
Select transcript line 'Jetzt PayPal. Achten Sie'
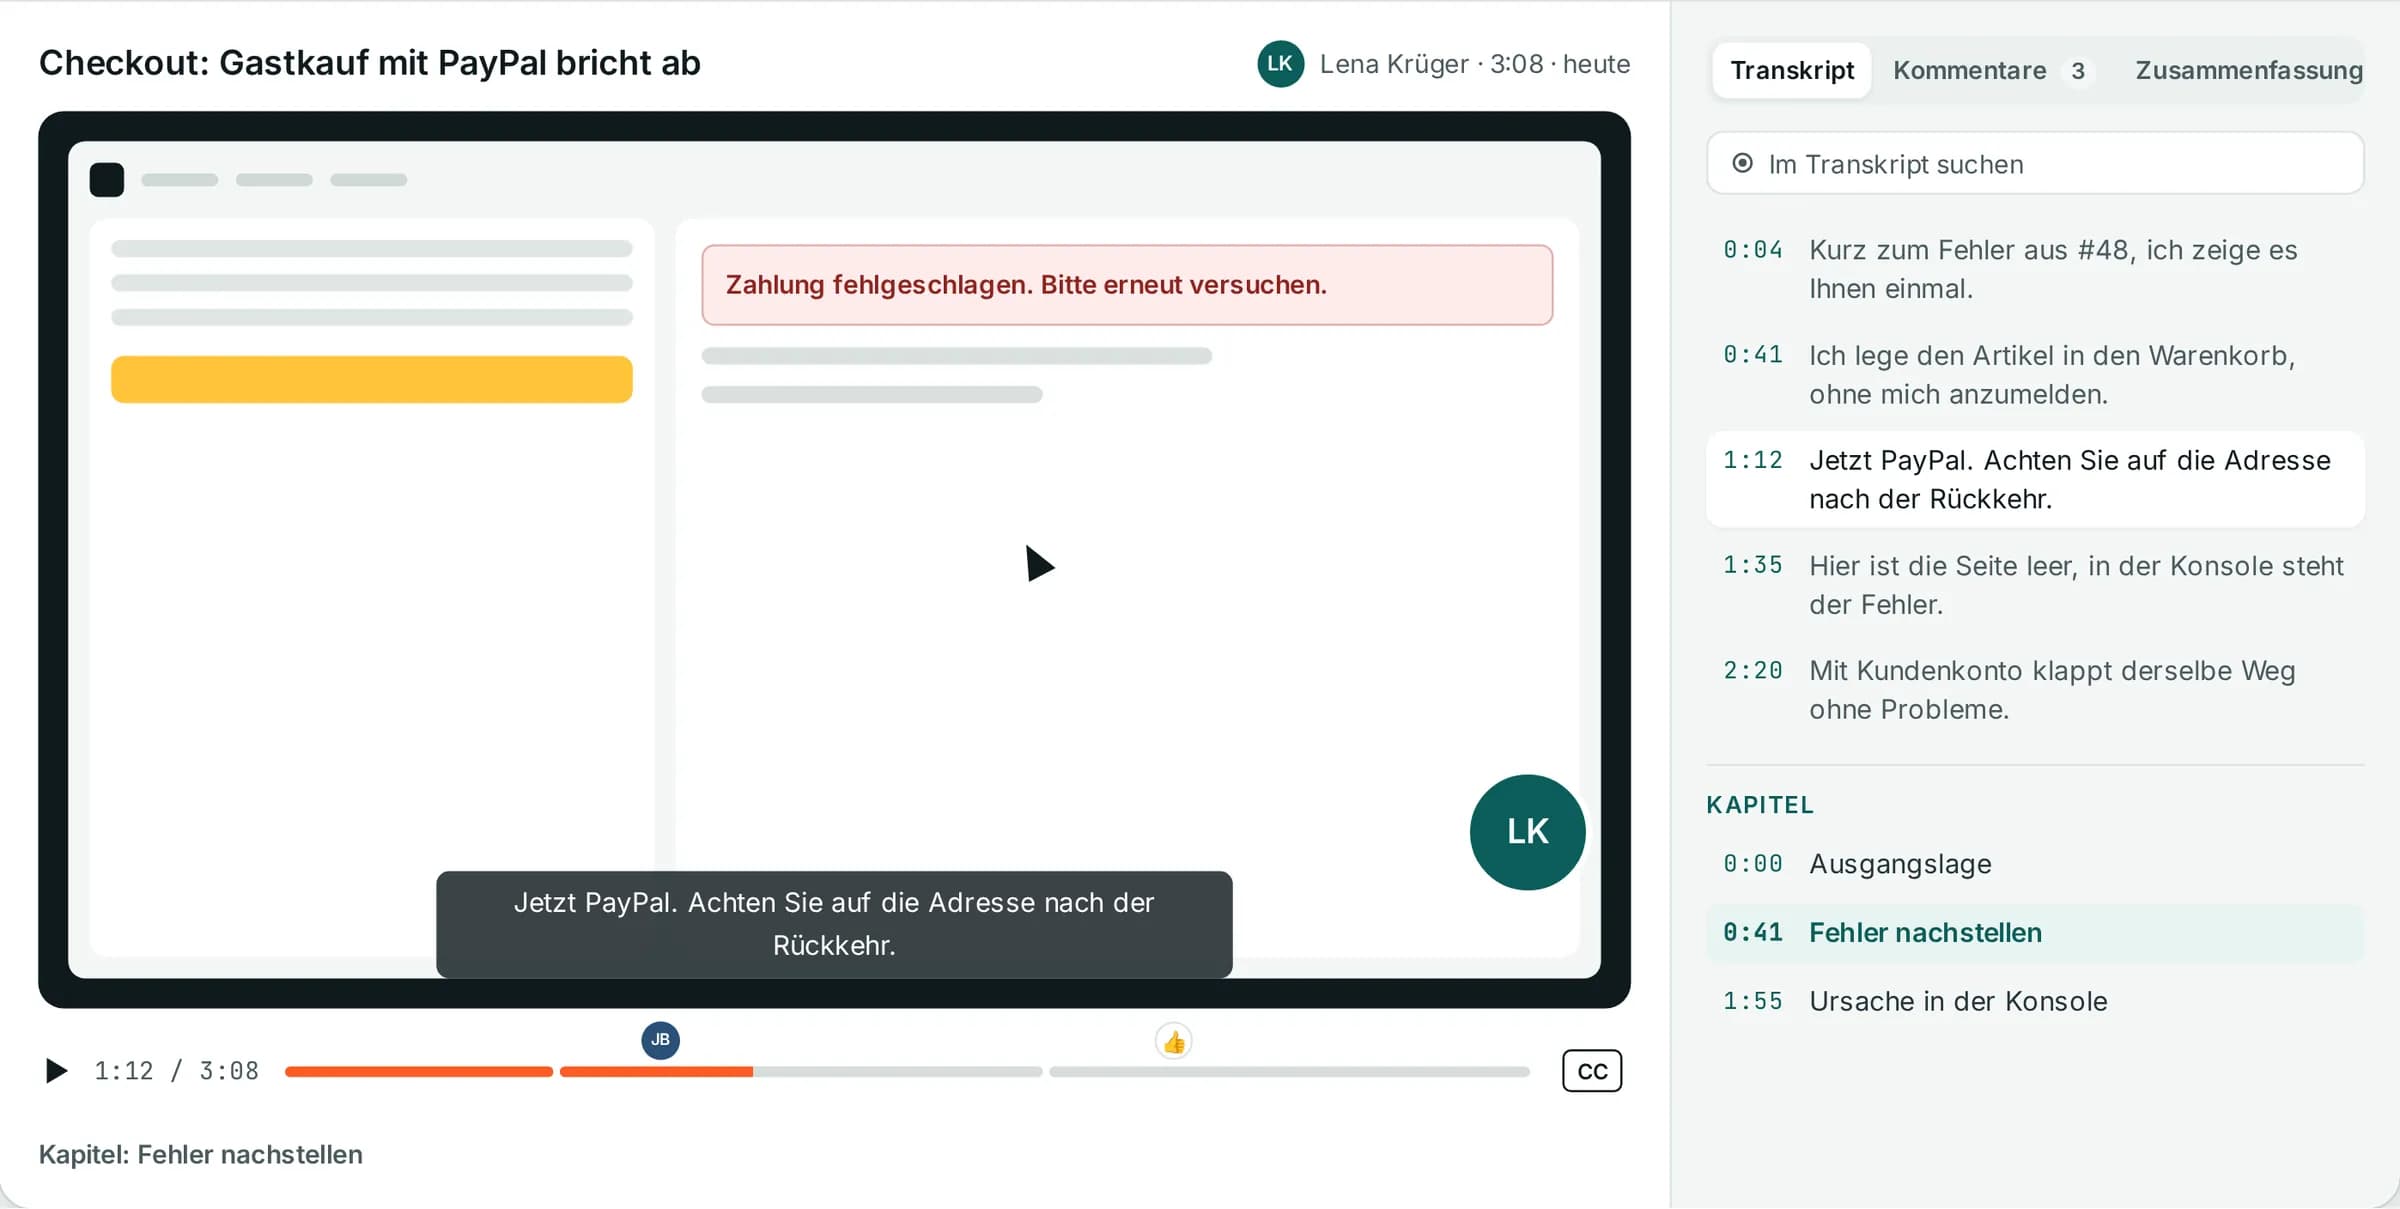2035,479
